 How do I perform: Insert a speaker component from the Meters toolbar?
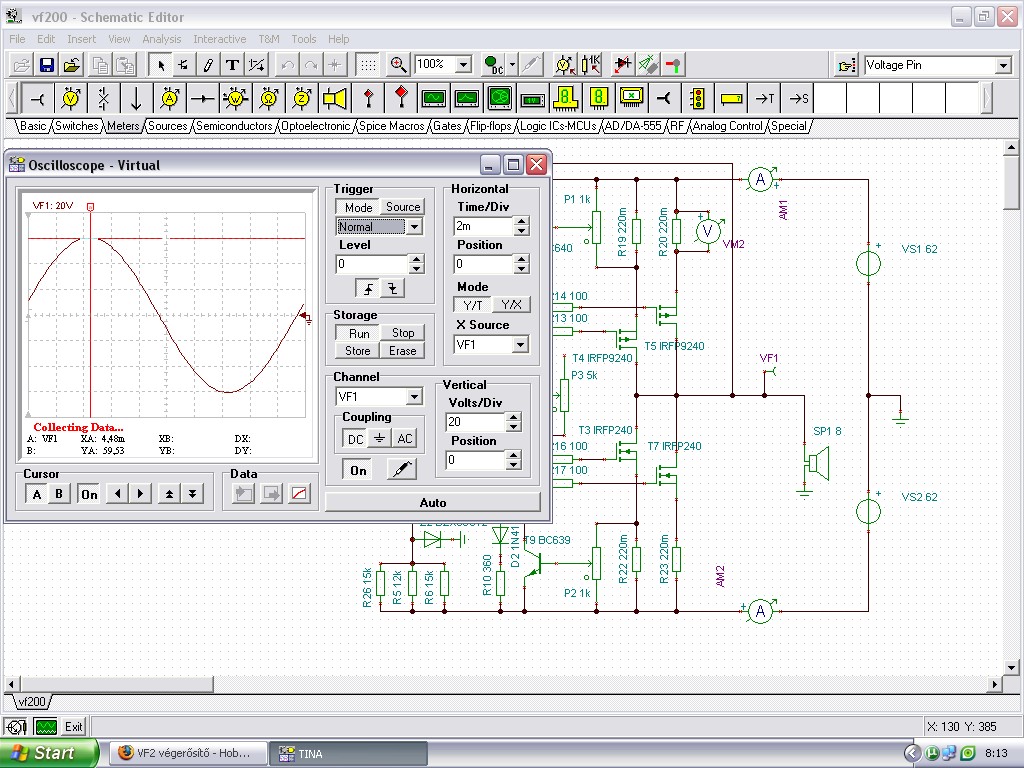pos(335,98)
